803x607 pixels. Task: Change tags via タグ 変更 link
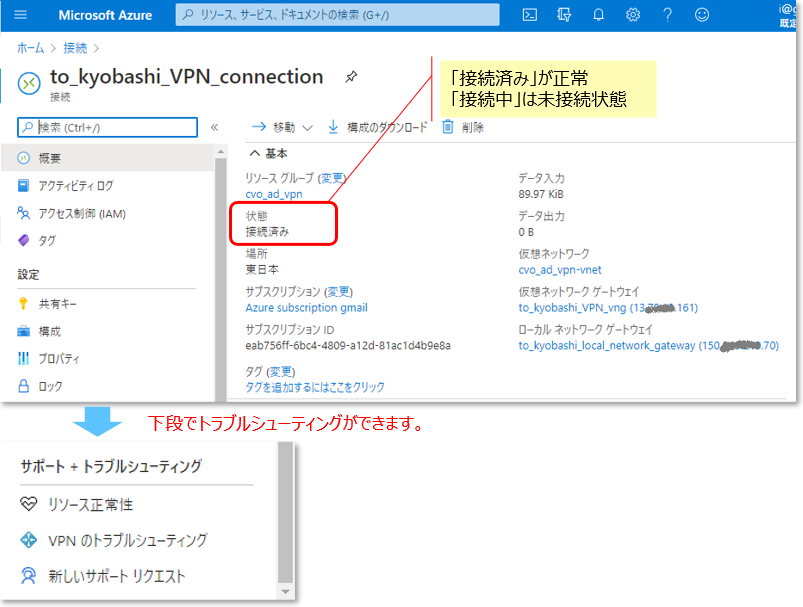282,371
